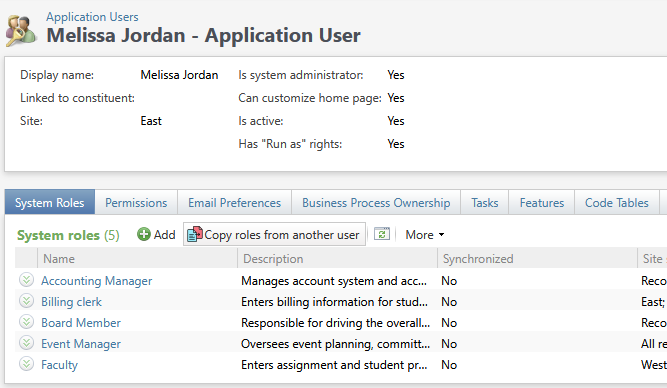Image resolution: width=667 pixels, height=388 pixels.
Task: Open the More dropdown menu
Action: pos(425,234)
